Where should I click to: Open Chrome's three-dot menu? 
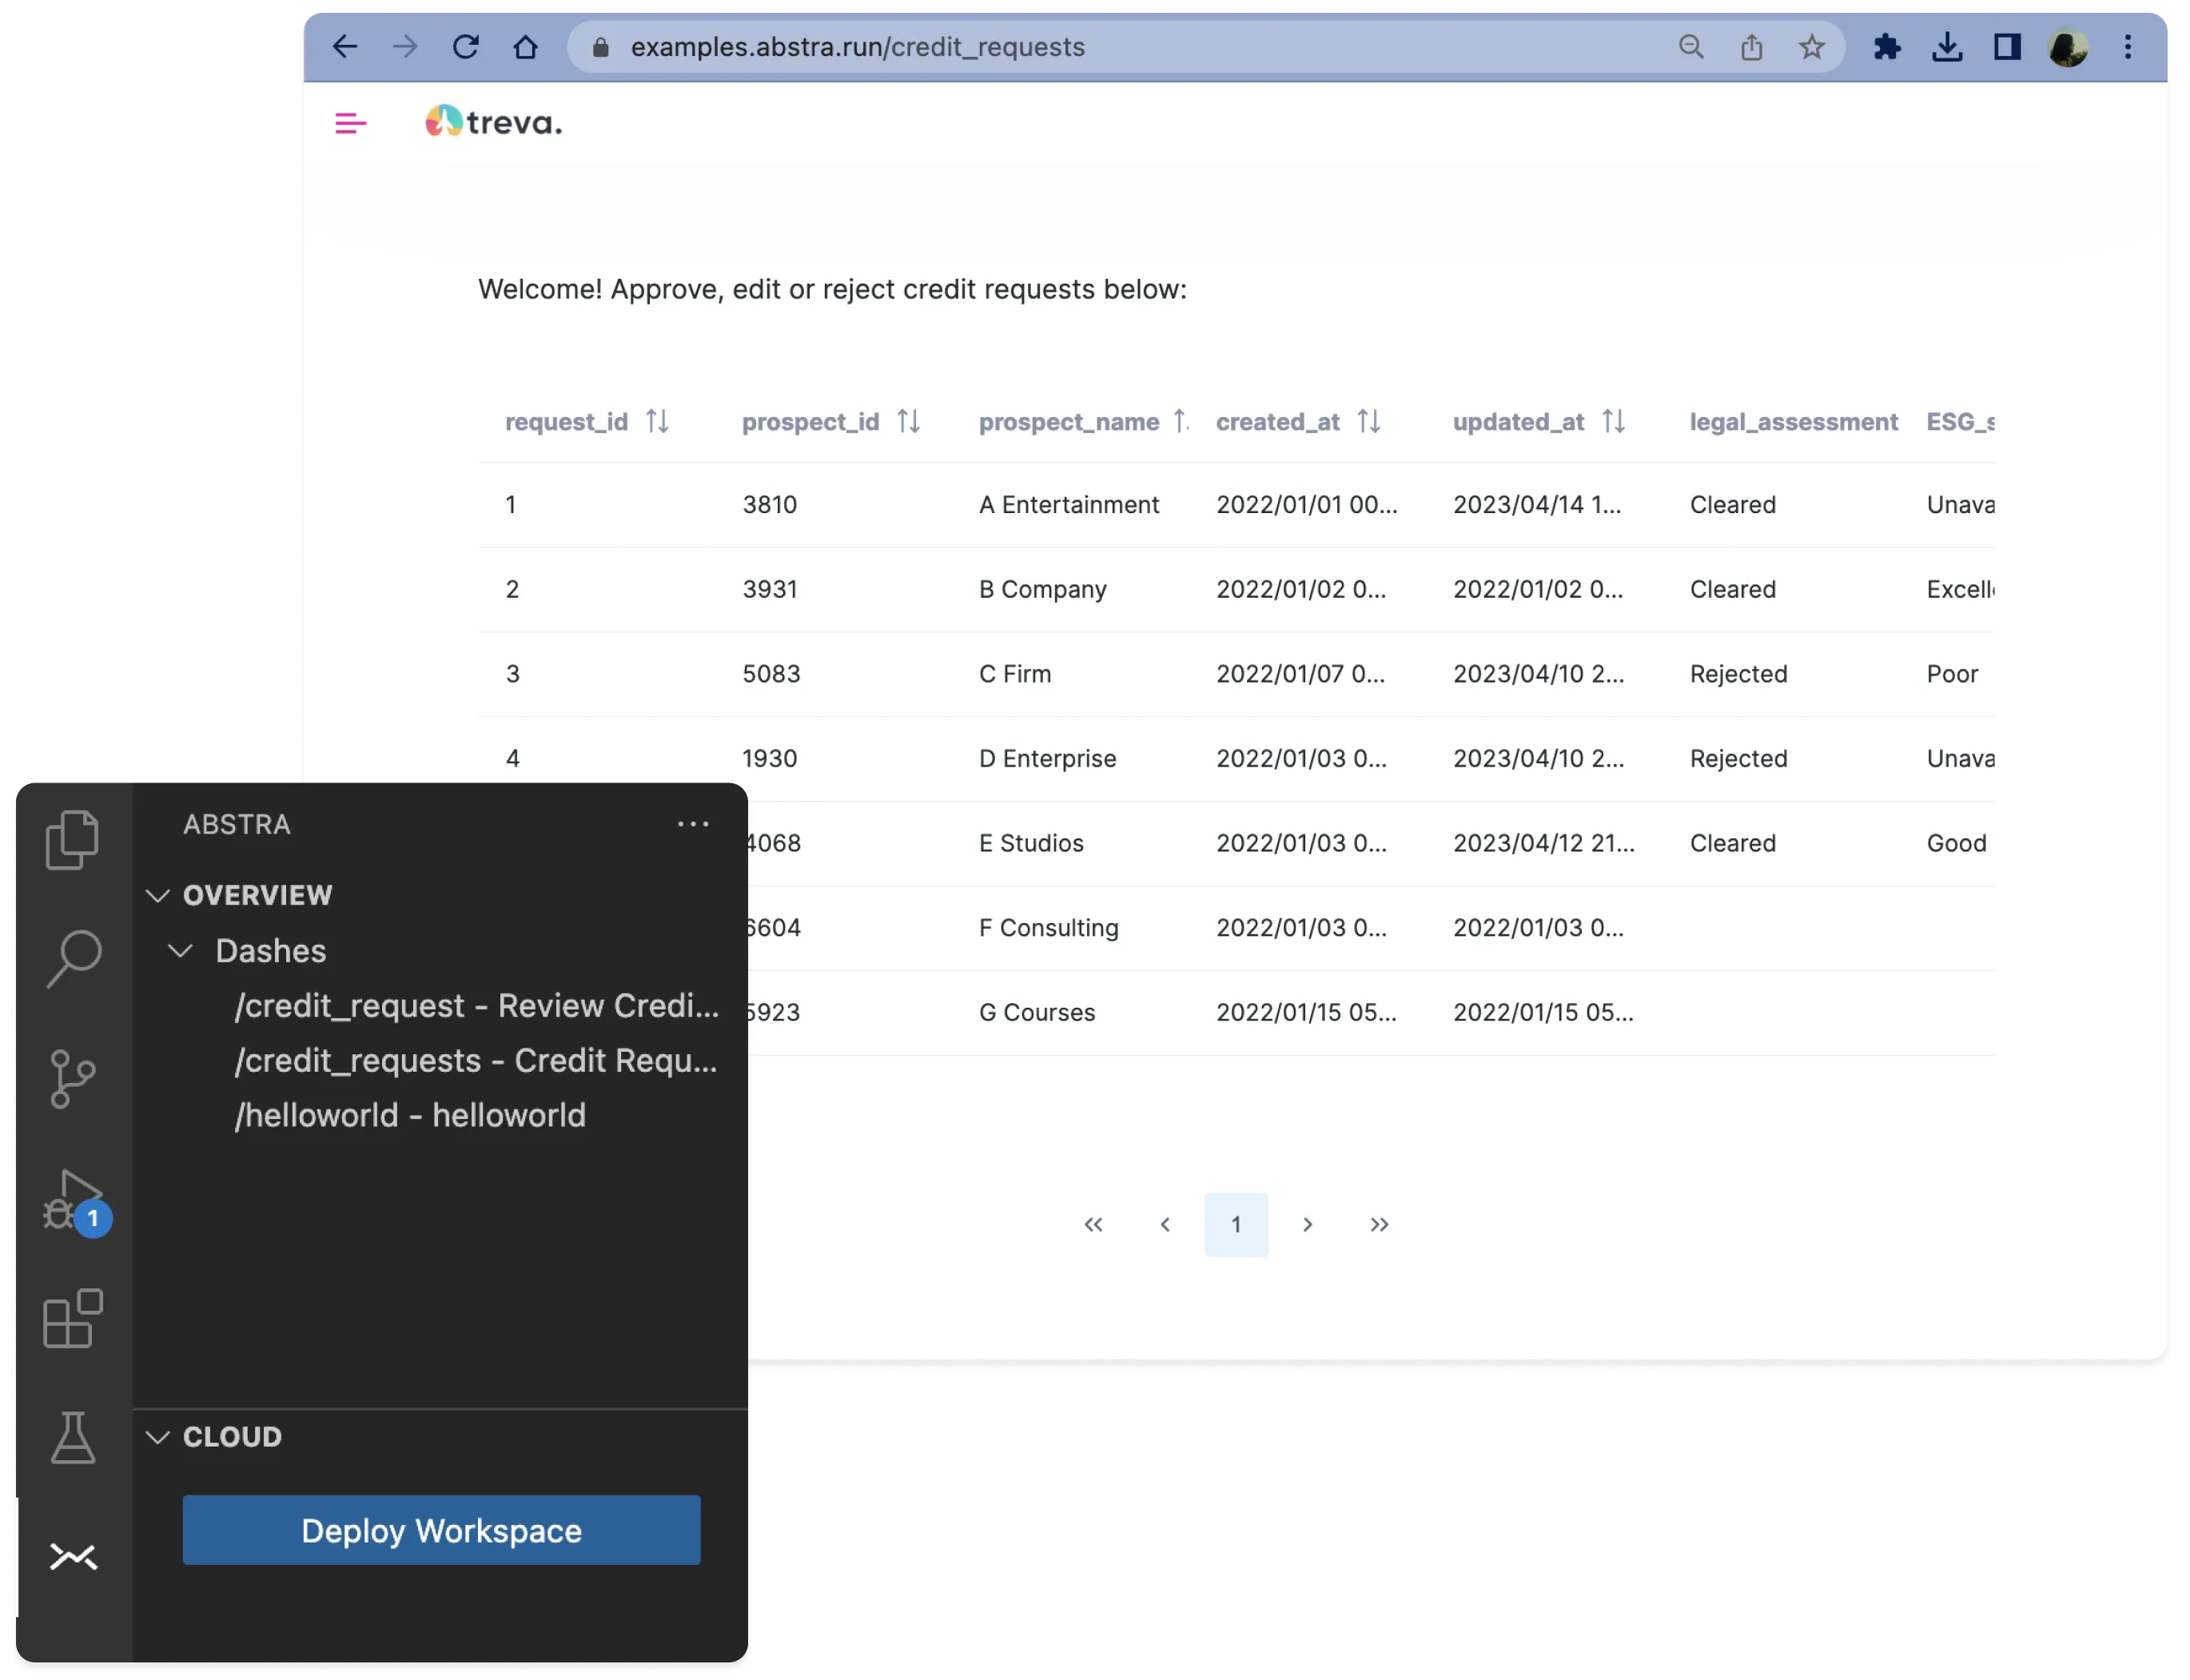pyautogui.click(x=2128, y=46)
